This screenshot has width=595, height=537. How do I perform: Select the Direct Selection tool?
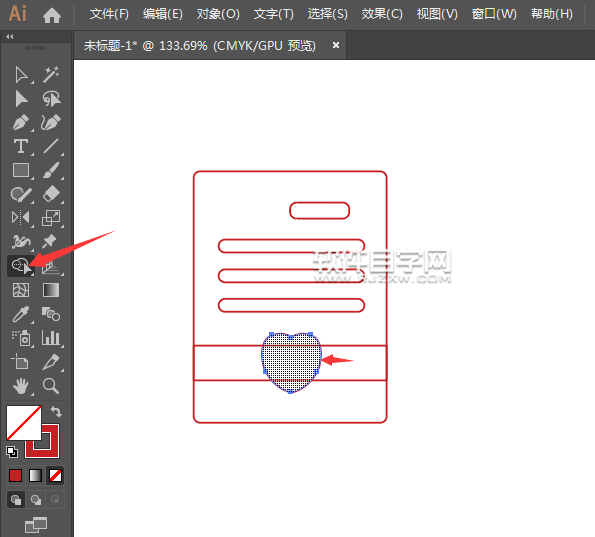(x=21, y=99)
